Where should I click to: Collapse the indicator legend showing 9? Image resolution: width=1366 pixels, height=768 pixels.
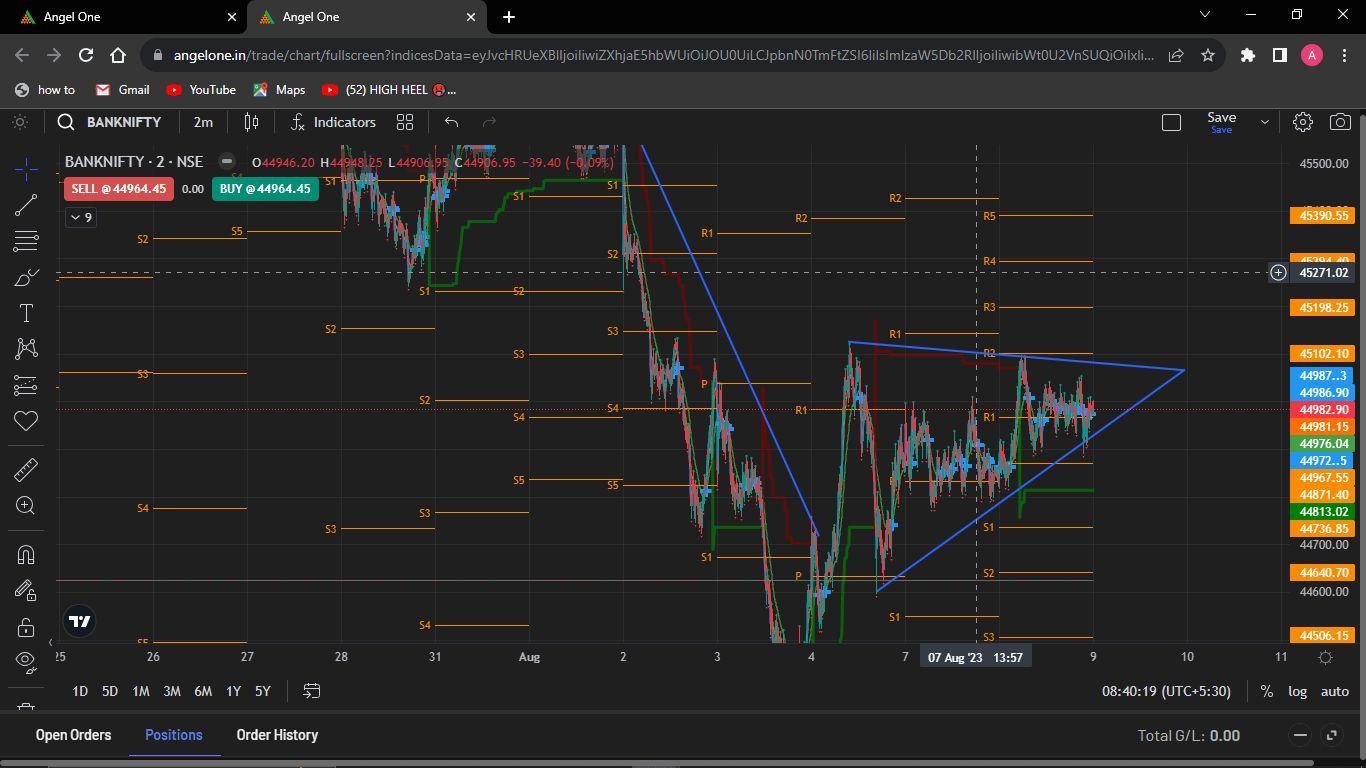80,217
